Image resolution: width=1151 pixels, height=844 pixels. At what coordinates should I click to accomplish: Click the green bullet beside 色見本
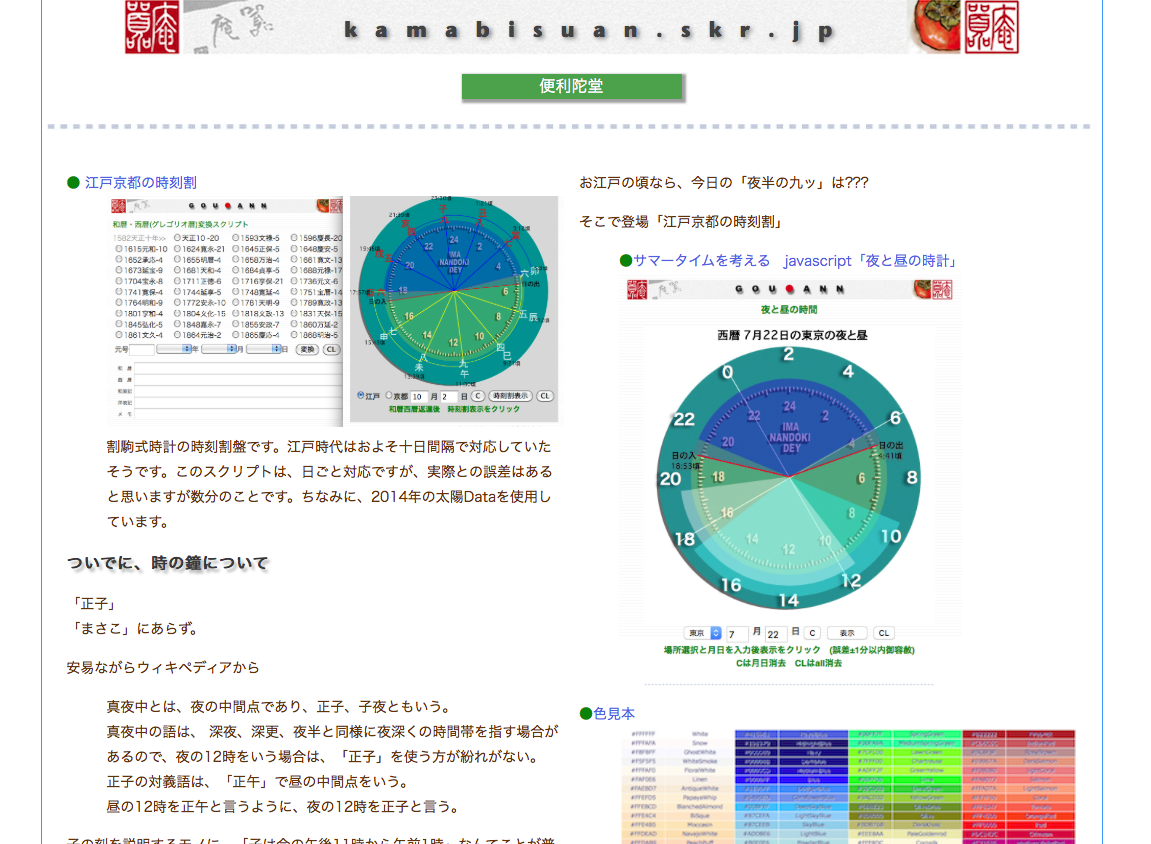(x=586, y=713)
